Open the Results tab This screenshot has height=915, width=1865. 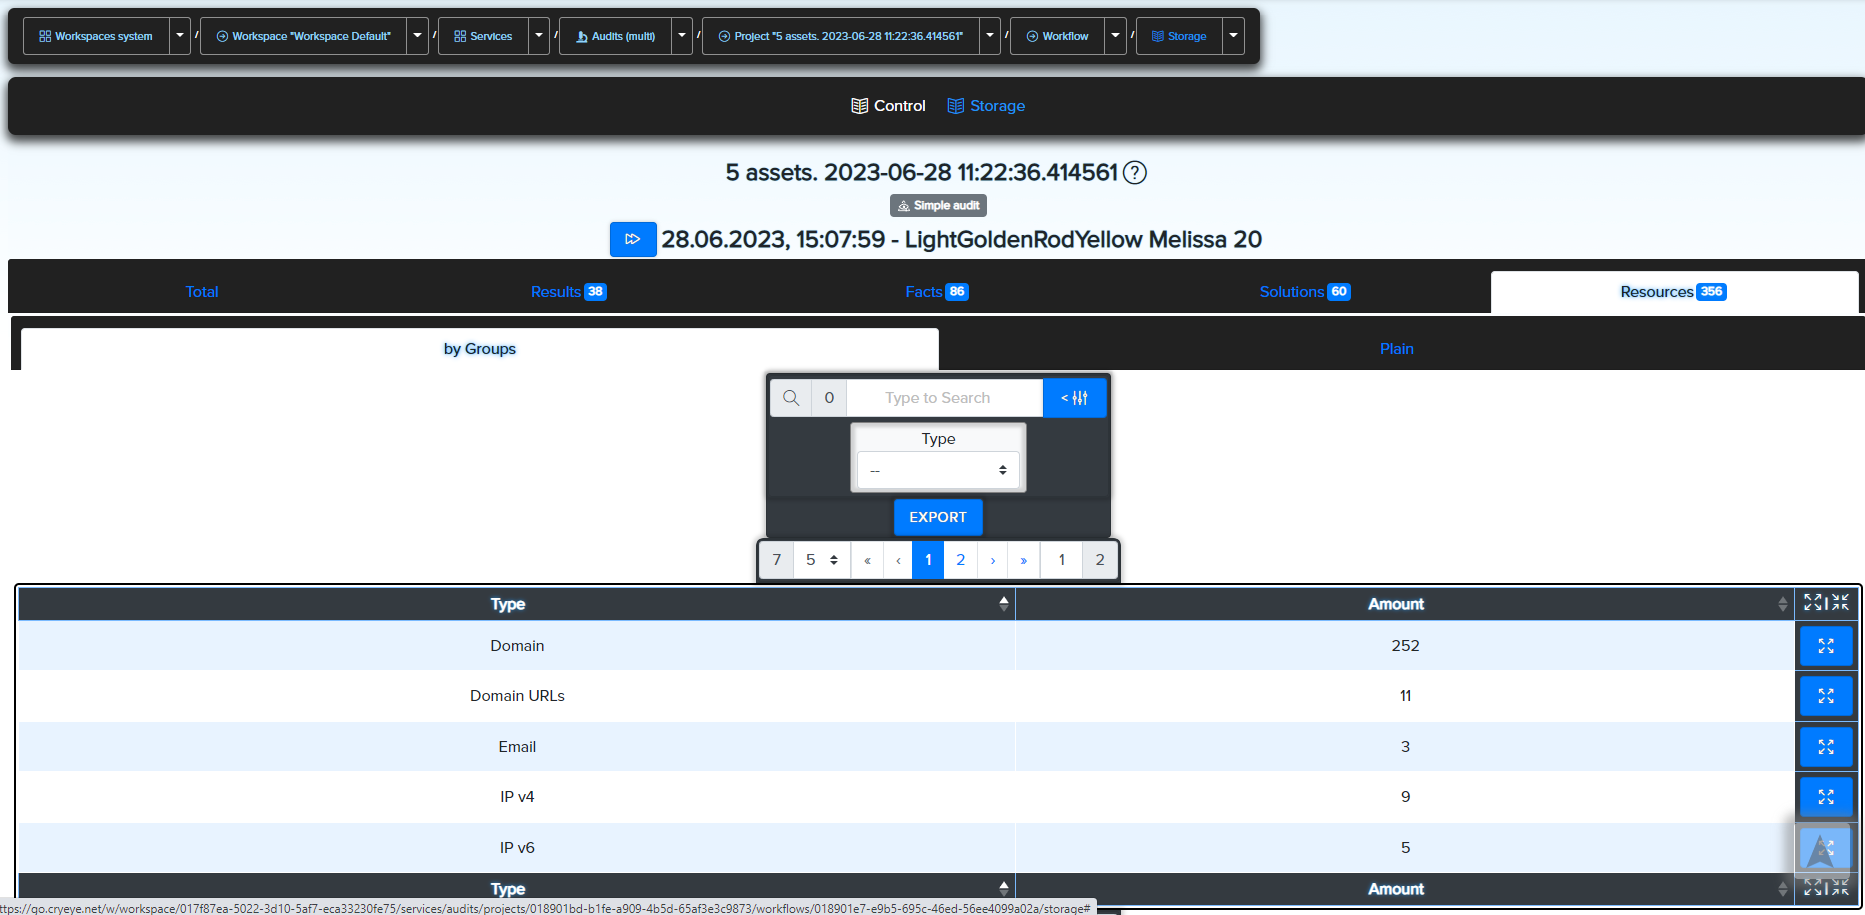[568, 292]
